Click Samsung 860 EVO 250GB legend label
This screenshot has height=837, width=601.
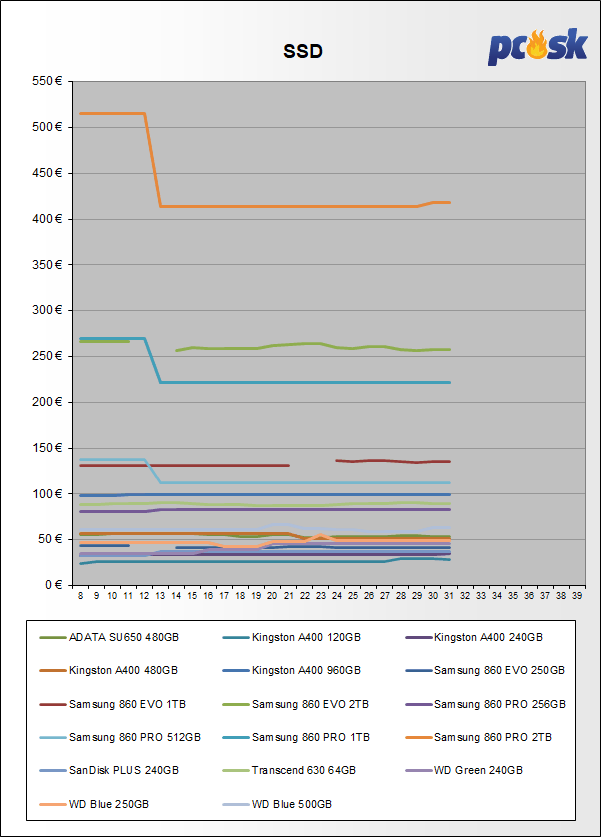[x=499, y=670]
